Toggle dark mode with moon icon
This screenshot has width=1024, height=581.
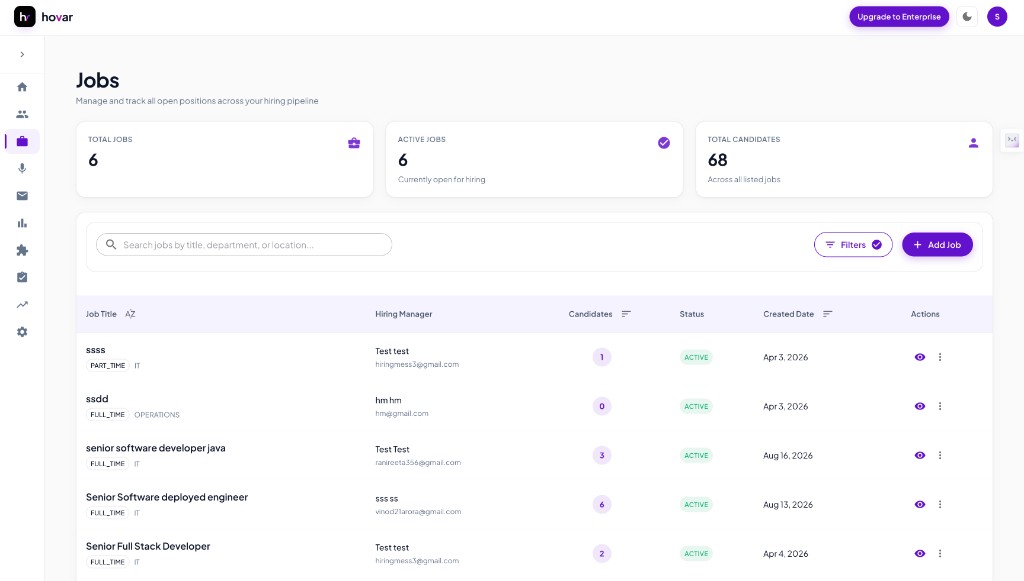pos(967,17)
